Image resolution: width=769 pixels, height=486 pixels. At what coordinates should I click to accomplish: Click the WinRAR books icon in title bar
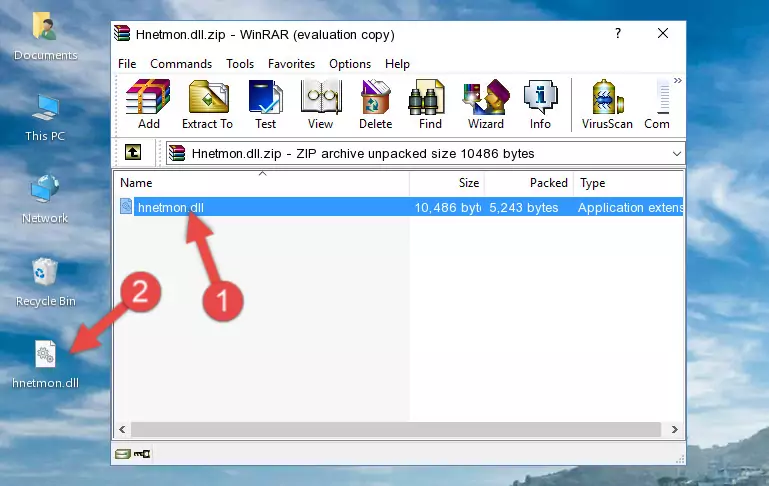point(122,33)
